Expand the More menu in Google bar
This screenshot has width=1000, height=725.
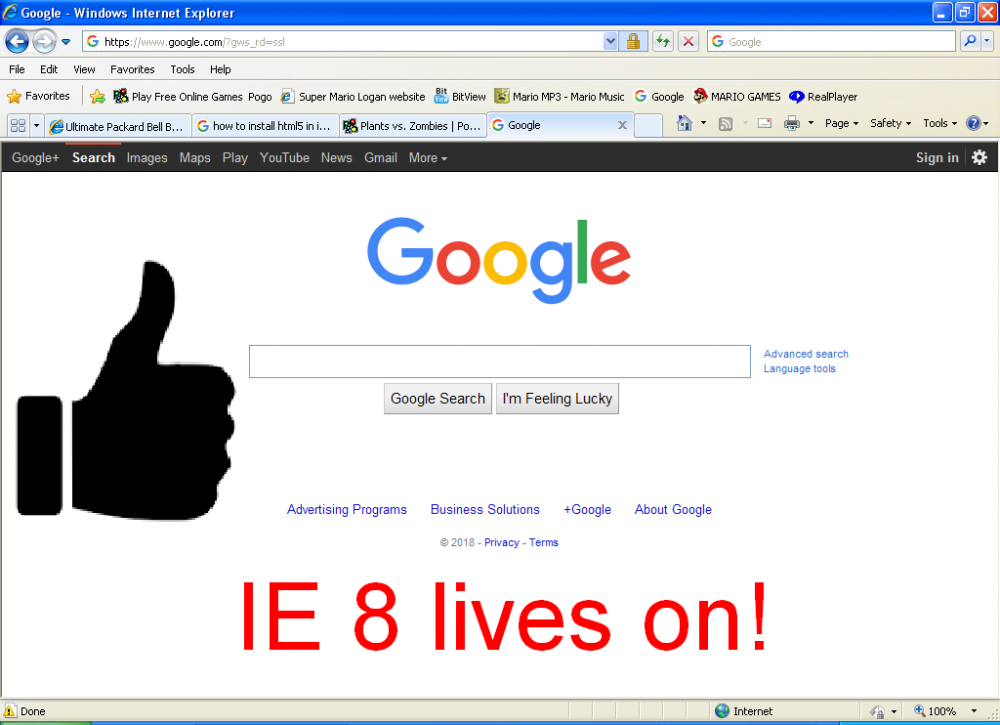[427, 158]
